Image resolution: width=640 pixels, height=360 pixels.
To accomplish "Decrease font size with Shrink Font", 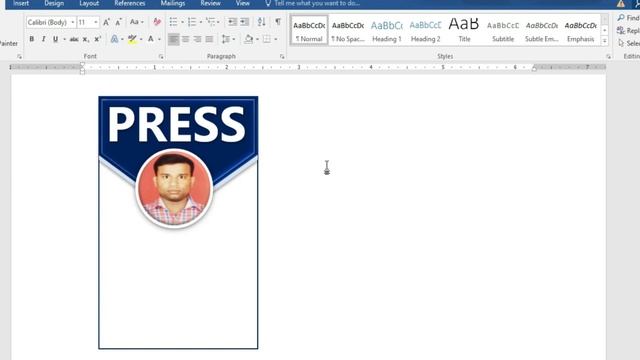I will pyautogui.click(x=118, y=22).
